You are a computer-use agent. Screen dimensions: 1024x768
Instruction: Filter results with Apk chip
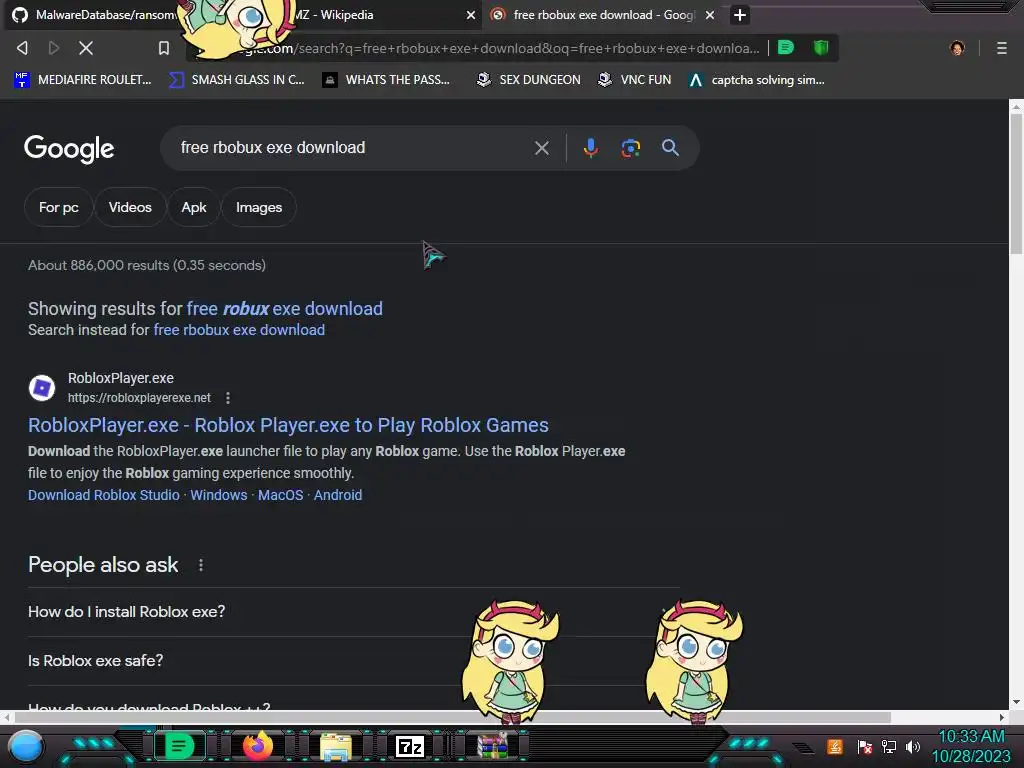coord(193,208)
